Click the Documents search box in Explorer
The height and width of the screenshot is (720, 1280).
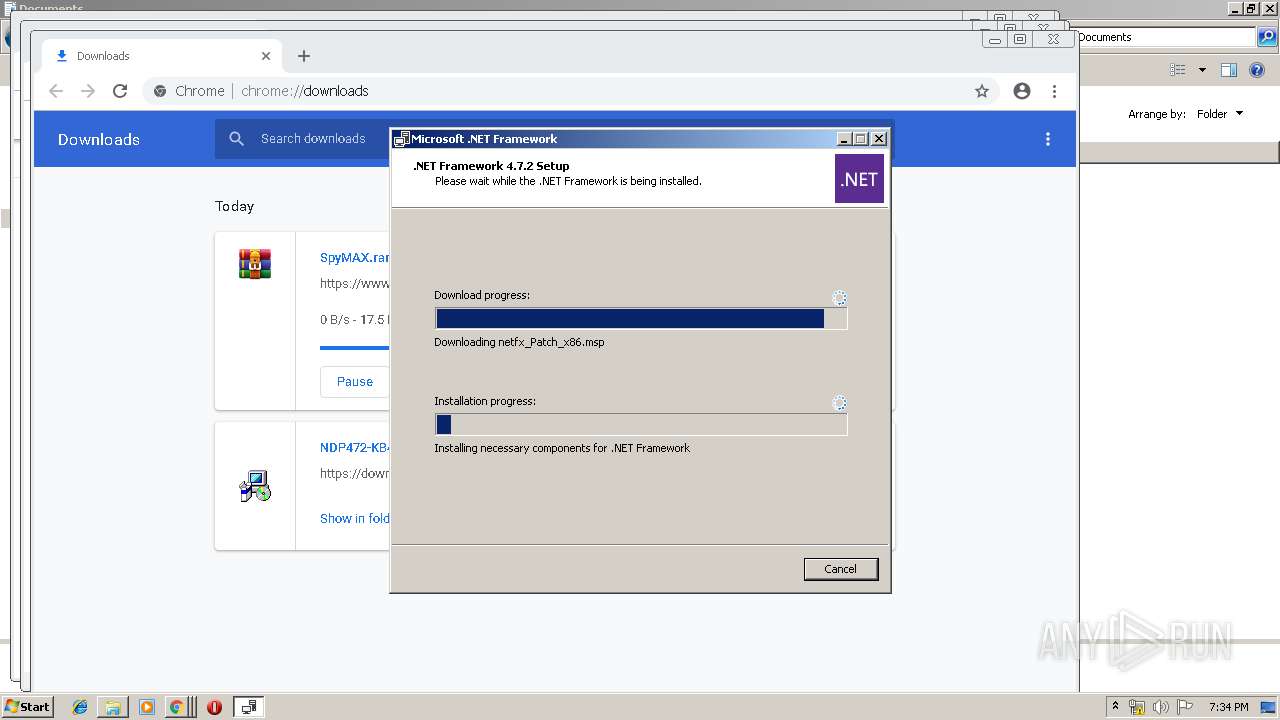click(1166, 37)
